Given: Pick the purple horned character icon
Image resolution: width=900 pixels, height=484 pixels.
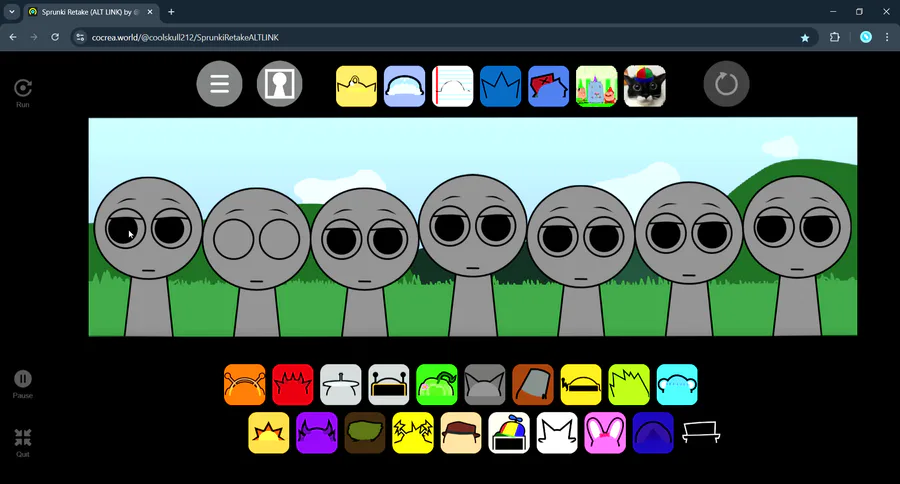Looking at the screenshot, I should (317, 433).
